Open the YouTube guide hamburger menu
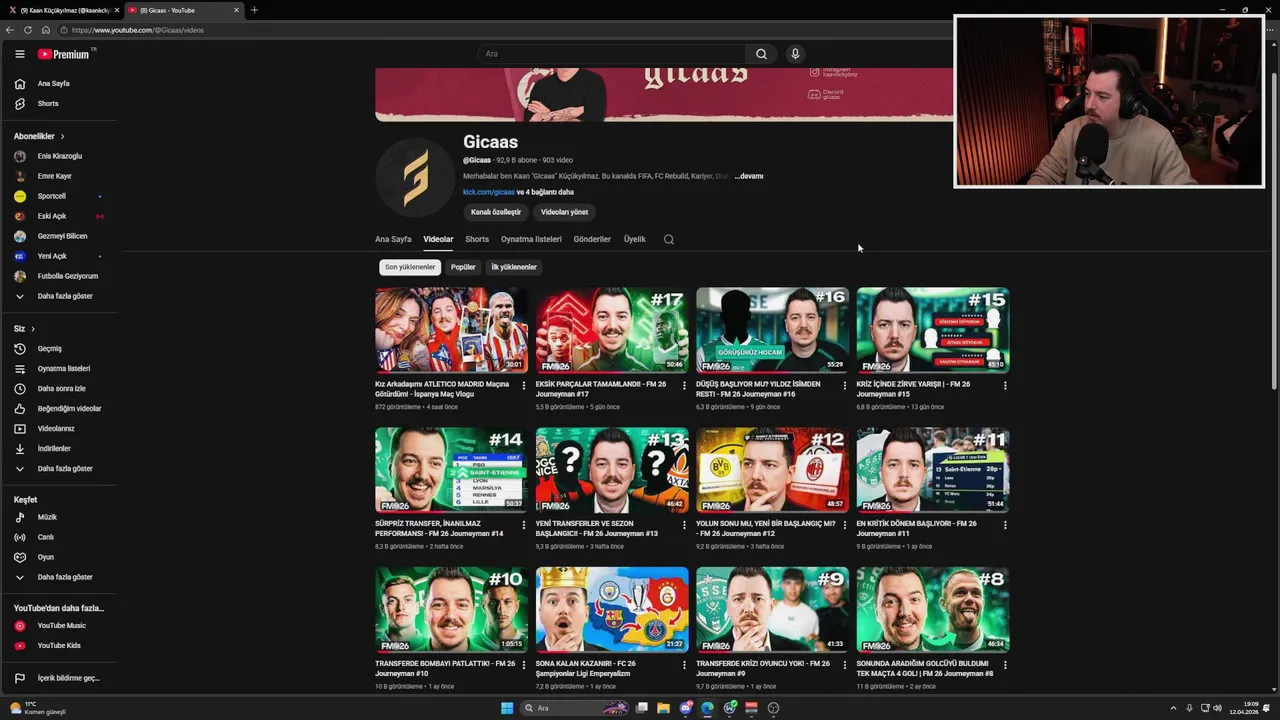Image resolution: width=1280 pixels, height=720 pixels. 19,54
